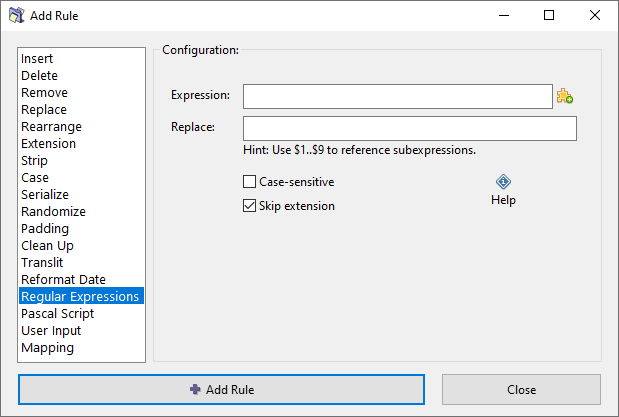Select the Pascal Script rule
Viewport: 619px width, 417px height.
(58, 314)
